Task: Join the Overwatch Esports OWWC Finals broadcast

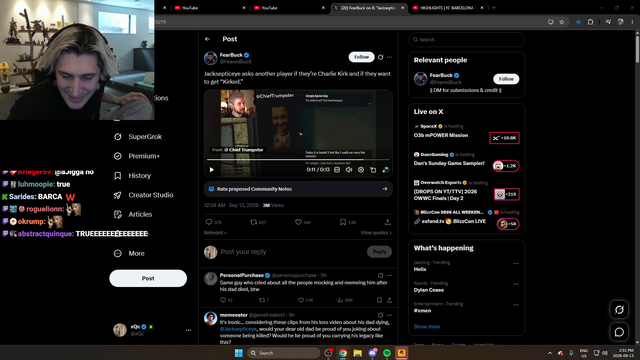Action: click(x=507, y=194)
